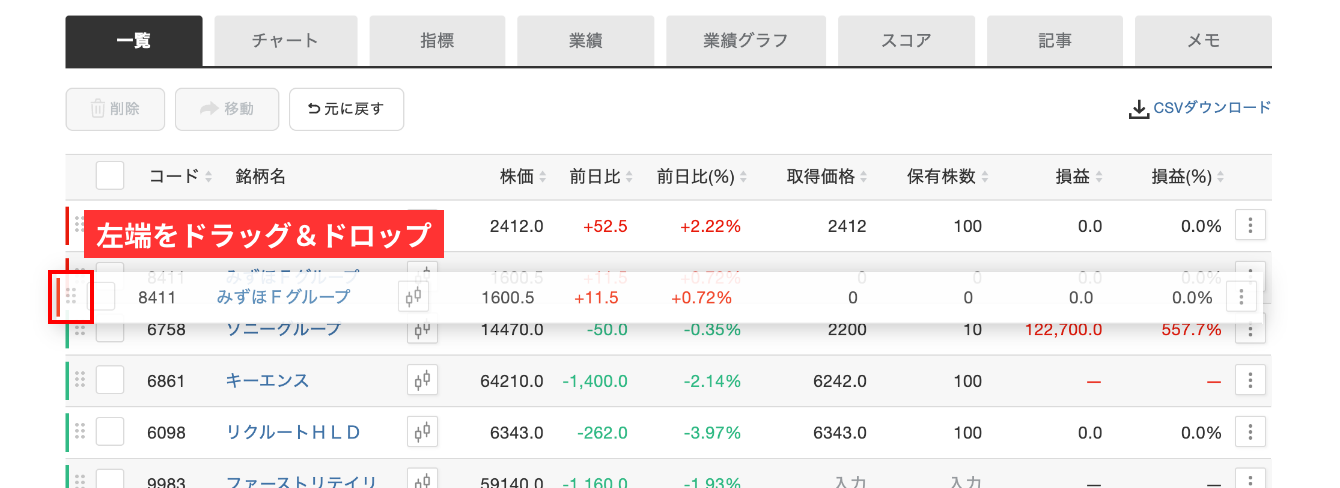This screenshot has height=488, width=1340.
Task: Check the checkbox for 6861 キーエンス
Action: coord(110,380)
